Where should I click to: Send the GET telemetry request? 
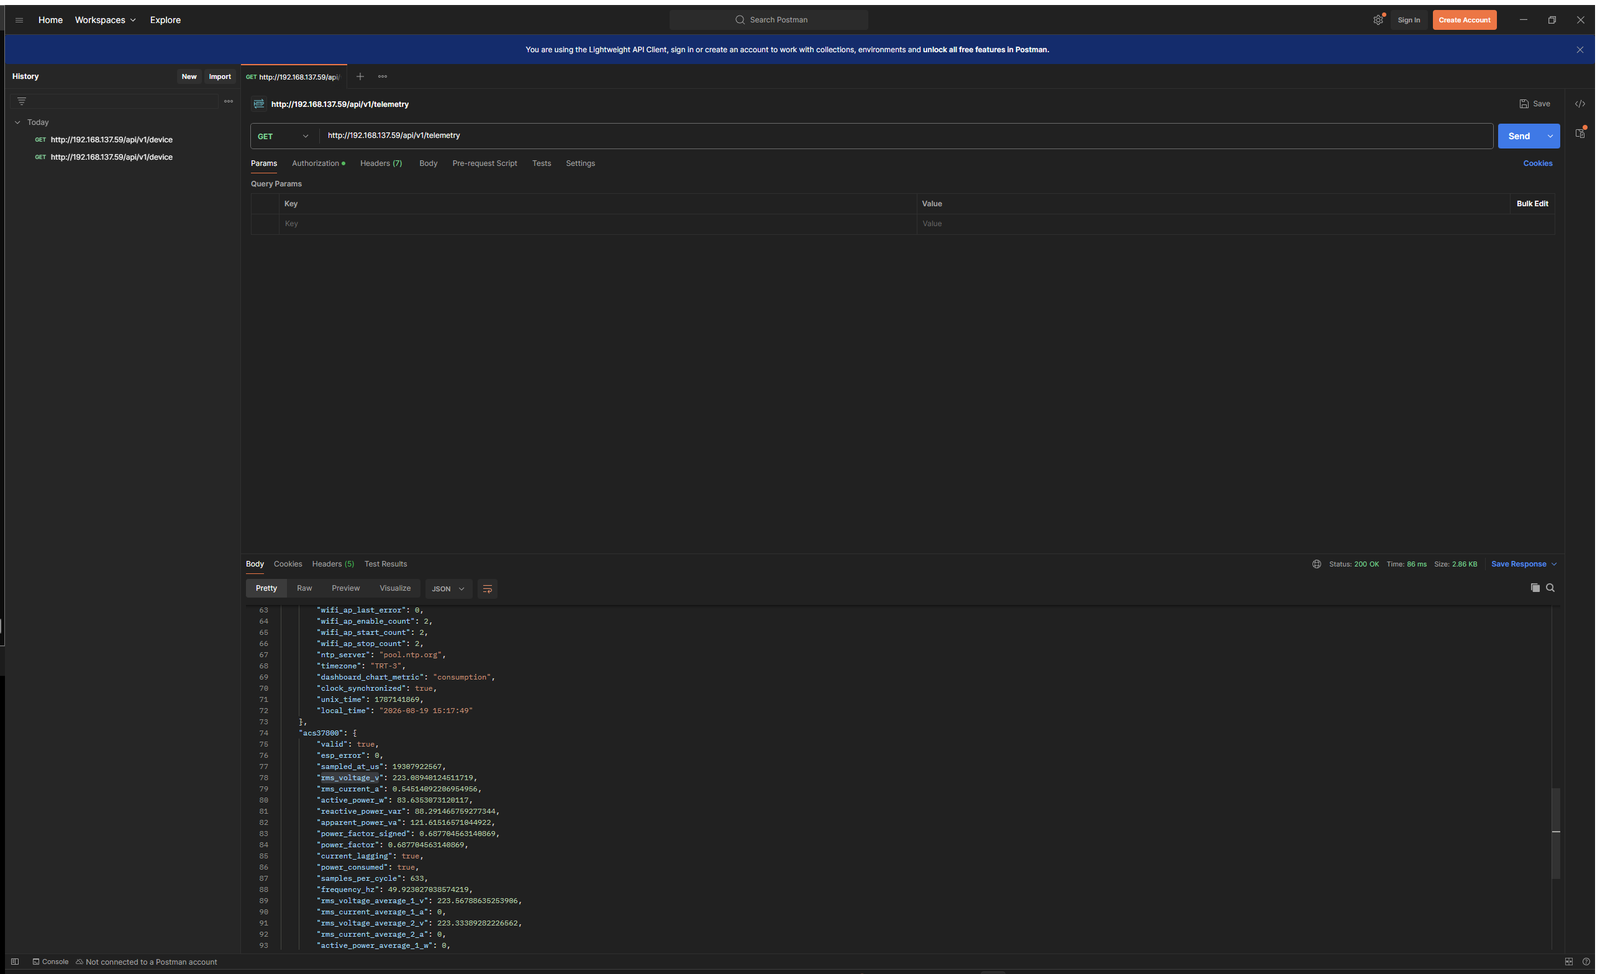(1519, 136)
